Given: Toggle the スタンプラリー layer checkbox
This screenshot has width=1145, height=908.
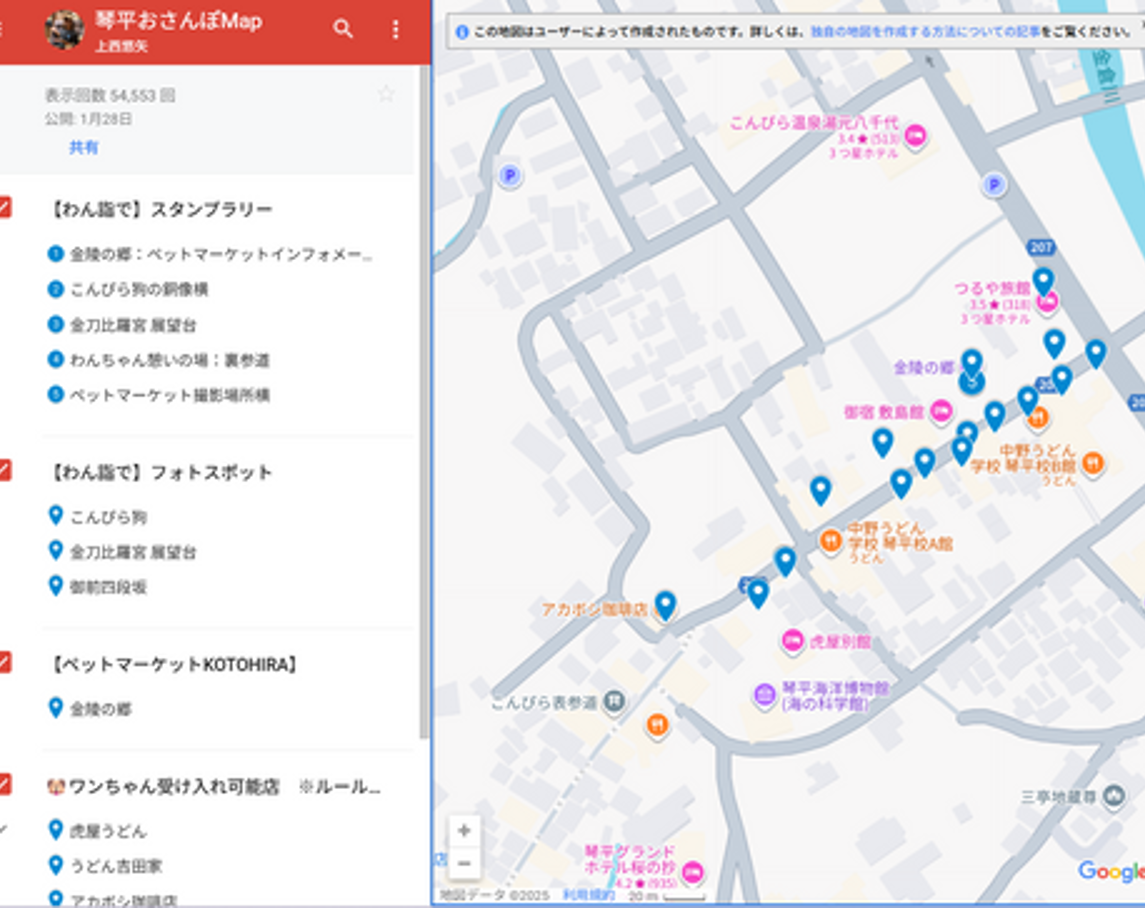Looking at the screenshot, I should click(x=4, y=208).
